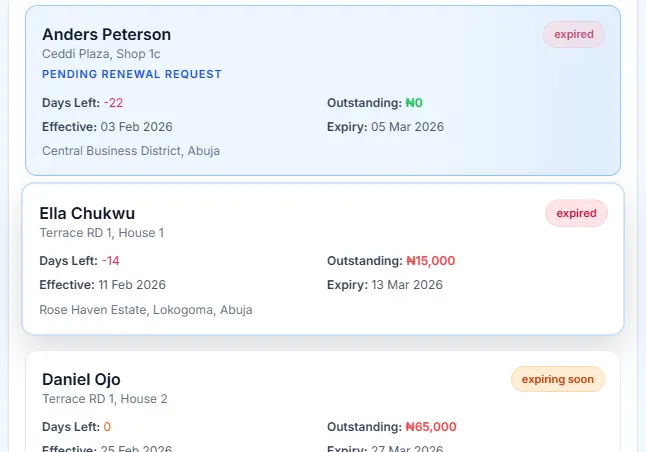Open the Anders Peterson tenant card
Screen dimensions: 646x452
(x=322, y=90)
